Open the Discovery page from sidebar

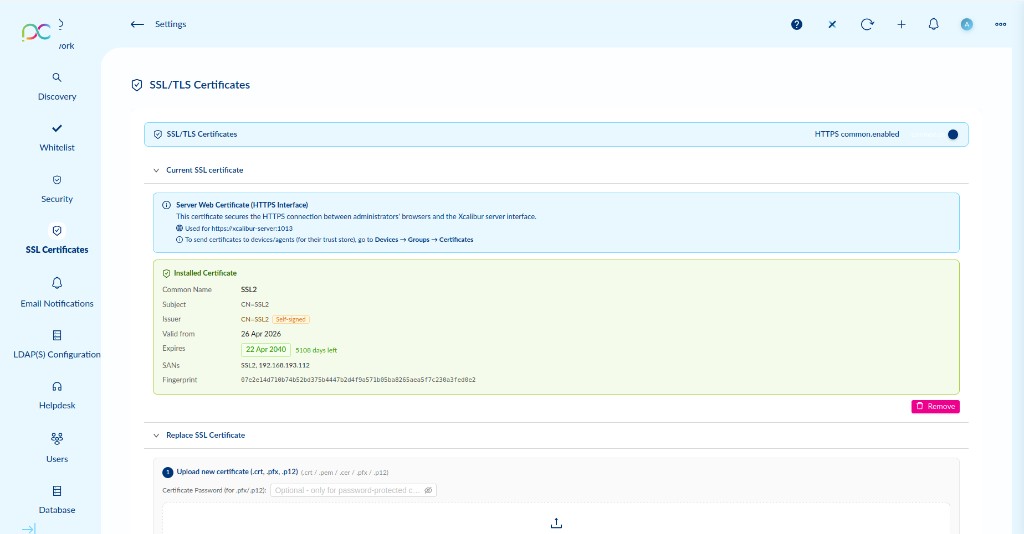pyautogui.click(x=57, y=86)
